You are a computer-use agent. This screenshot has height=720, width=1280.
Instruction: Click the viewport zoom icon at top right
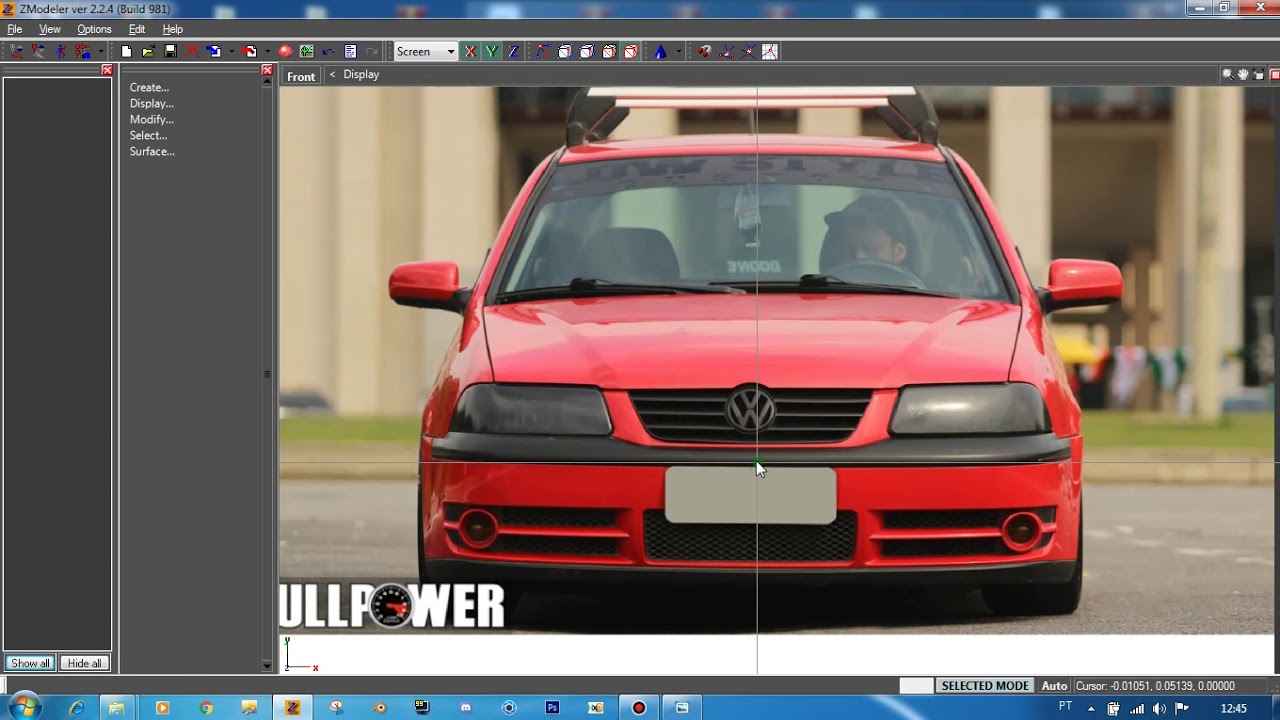[x=1227, y=75]
